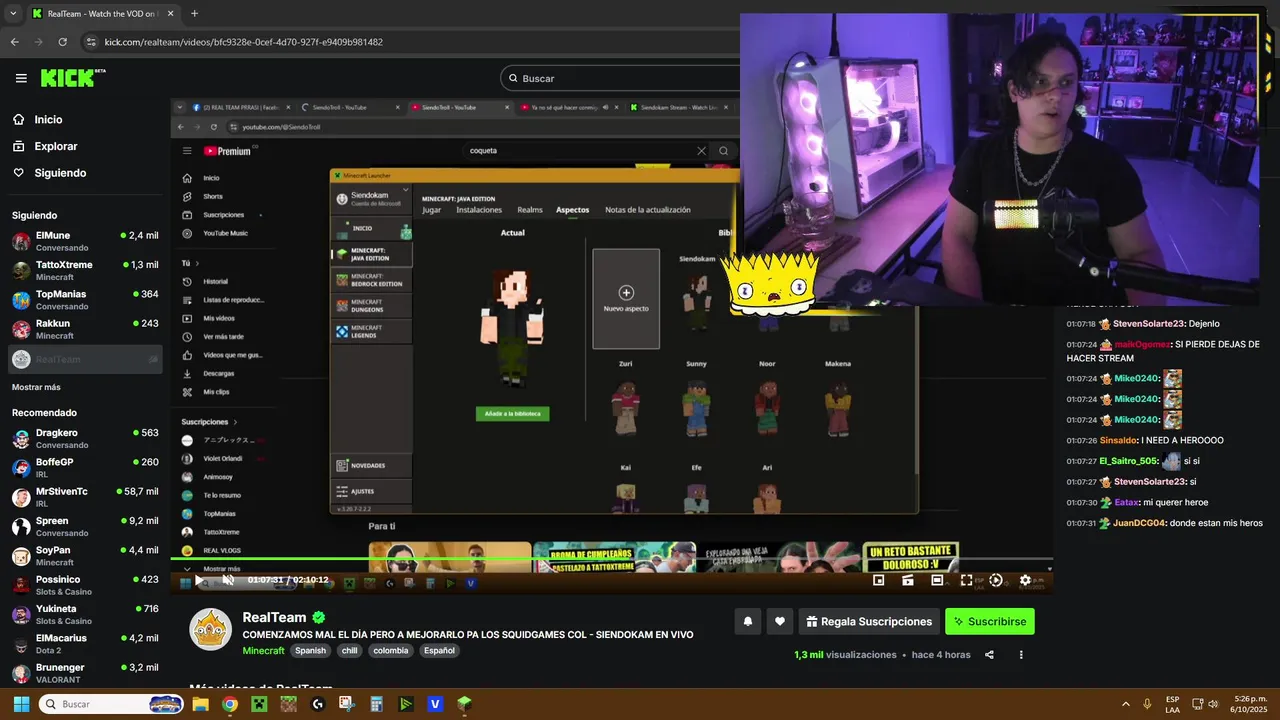
Task: Share the VOD via share icon
Action: click(x=989, y=655)
